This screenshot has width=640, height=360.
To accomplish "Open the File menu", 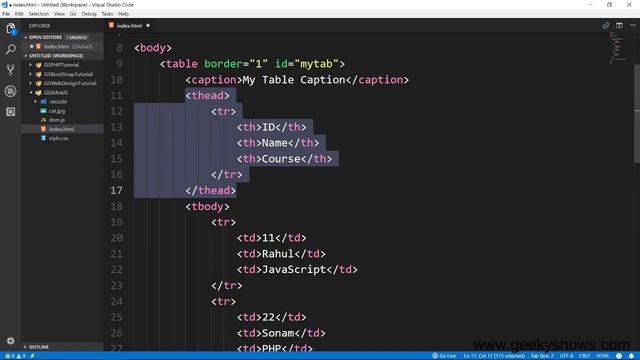I will tap(6, 14).
